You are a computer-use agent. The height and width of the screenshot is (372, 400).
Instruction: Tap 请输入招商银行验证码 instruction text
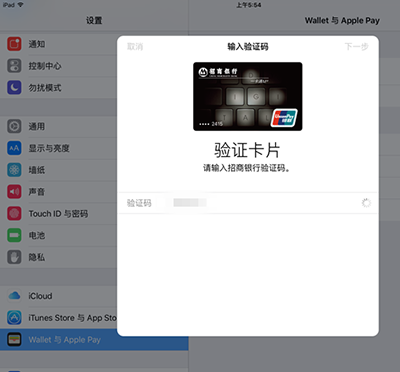[247, 168]
